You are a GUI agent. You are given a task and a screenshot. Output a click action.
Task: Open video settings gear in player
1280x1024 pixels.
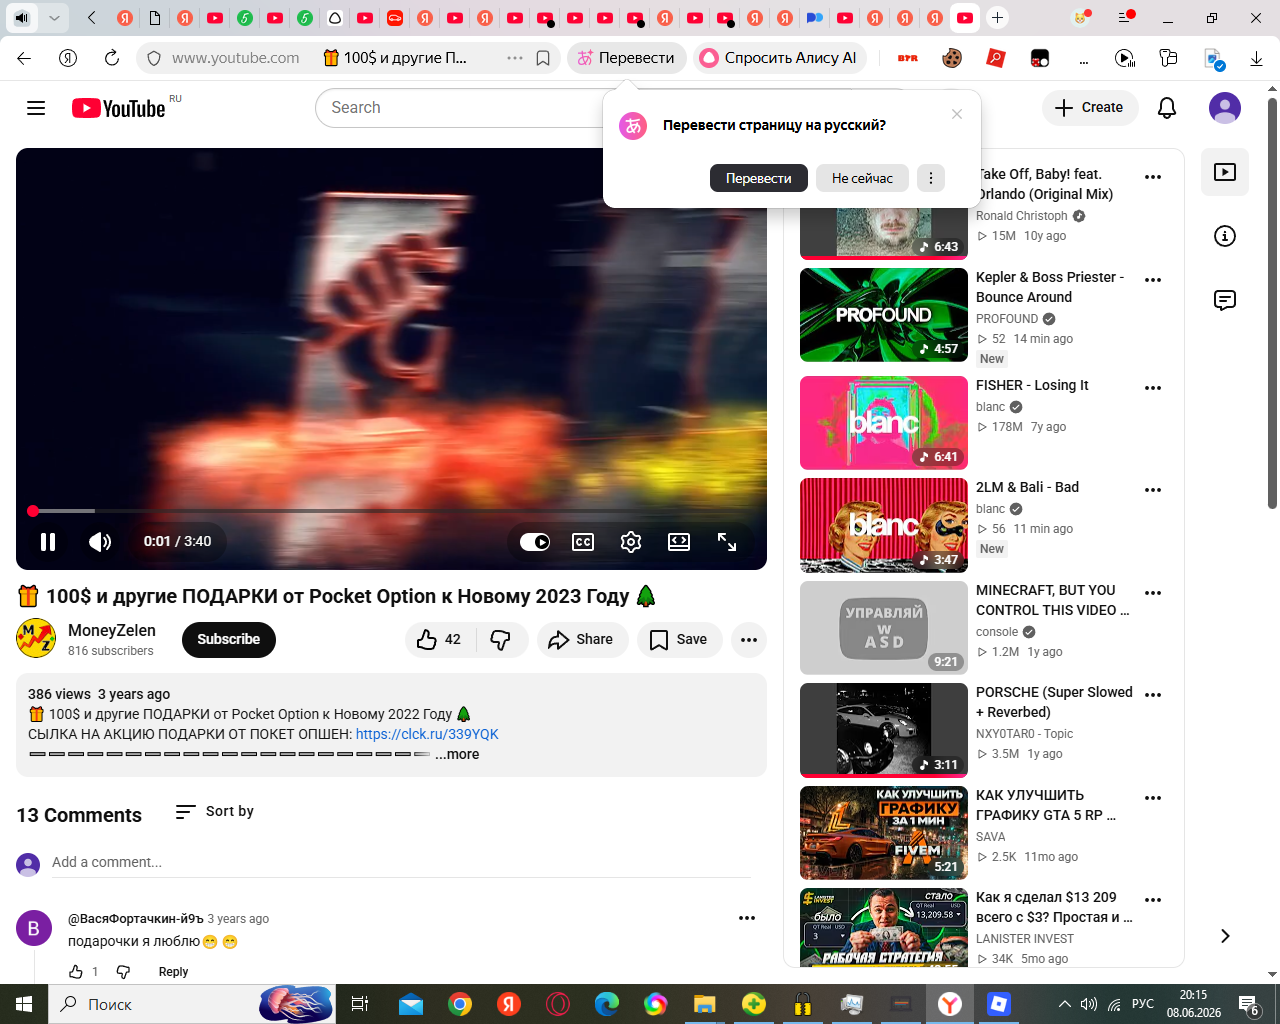click(x=631, y=542)
